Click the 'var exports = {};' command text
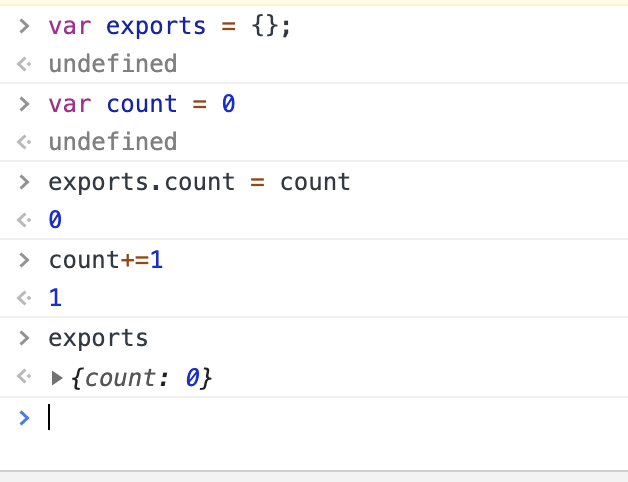 [169, 26]
